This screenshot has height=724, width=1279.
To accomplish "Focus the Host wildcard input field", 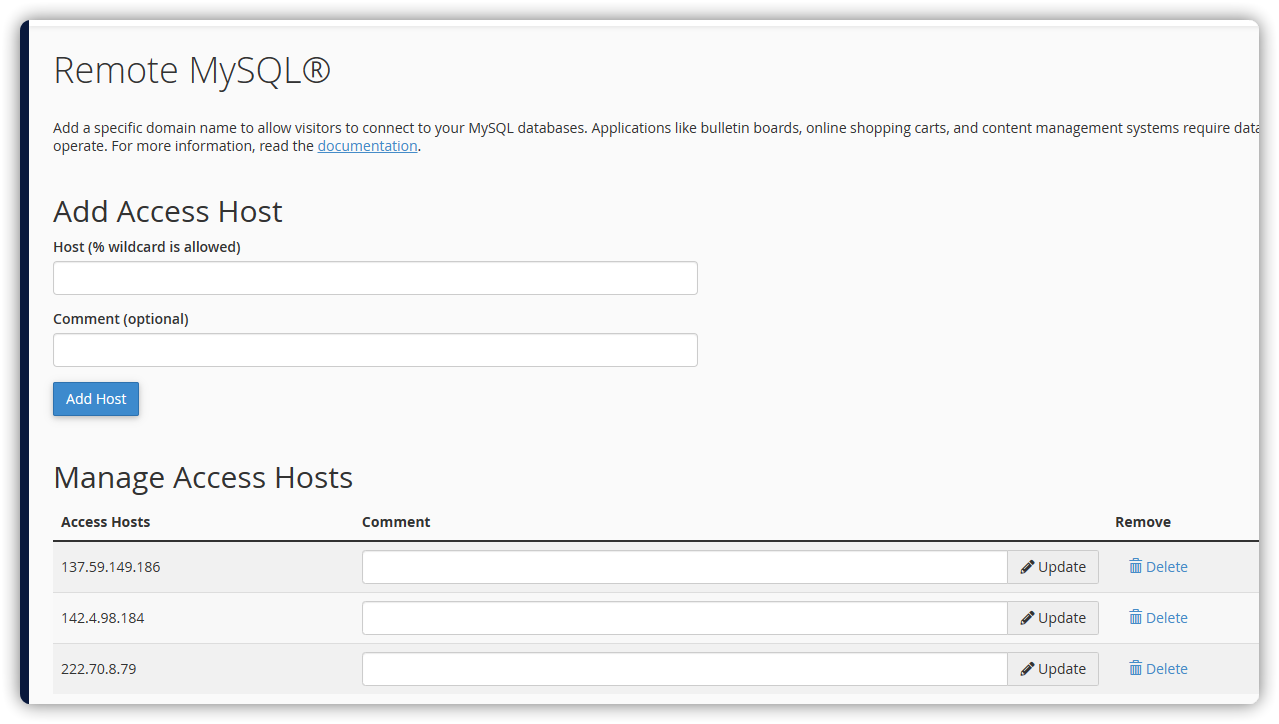I will coord(375,278).
